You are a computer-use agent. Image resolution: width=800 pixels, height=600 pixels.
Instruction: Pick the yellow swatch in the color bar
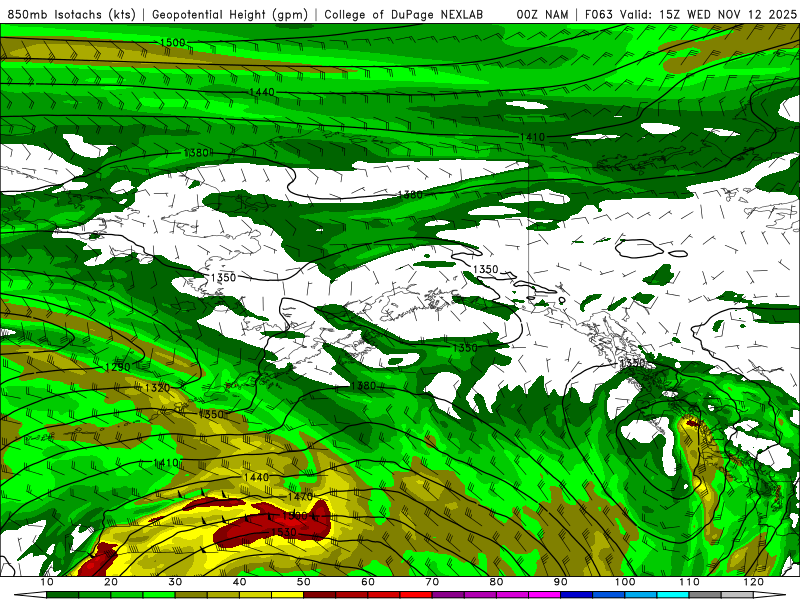[x=287, y=595]
